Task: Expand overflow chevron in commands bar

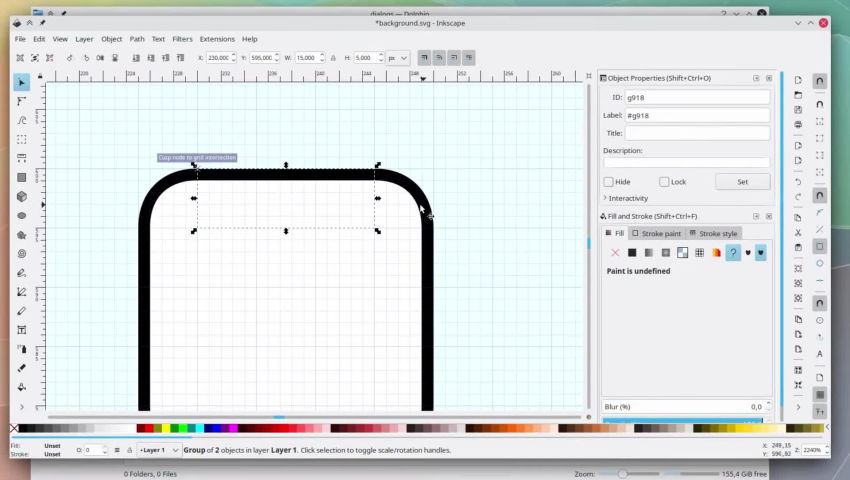Action: [x=798, y=407]
